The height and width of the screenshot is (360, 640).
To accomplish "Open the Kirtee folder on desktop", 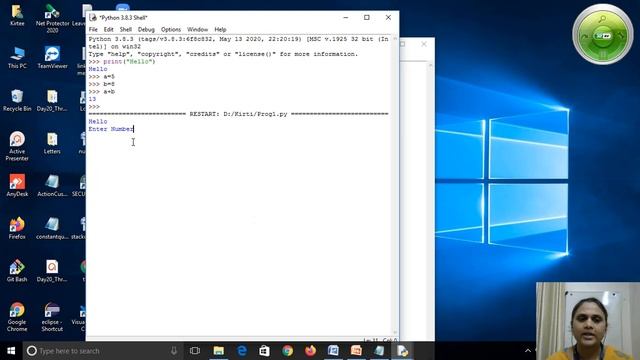I will [x=17, y=16].
